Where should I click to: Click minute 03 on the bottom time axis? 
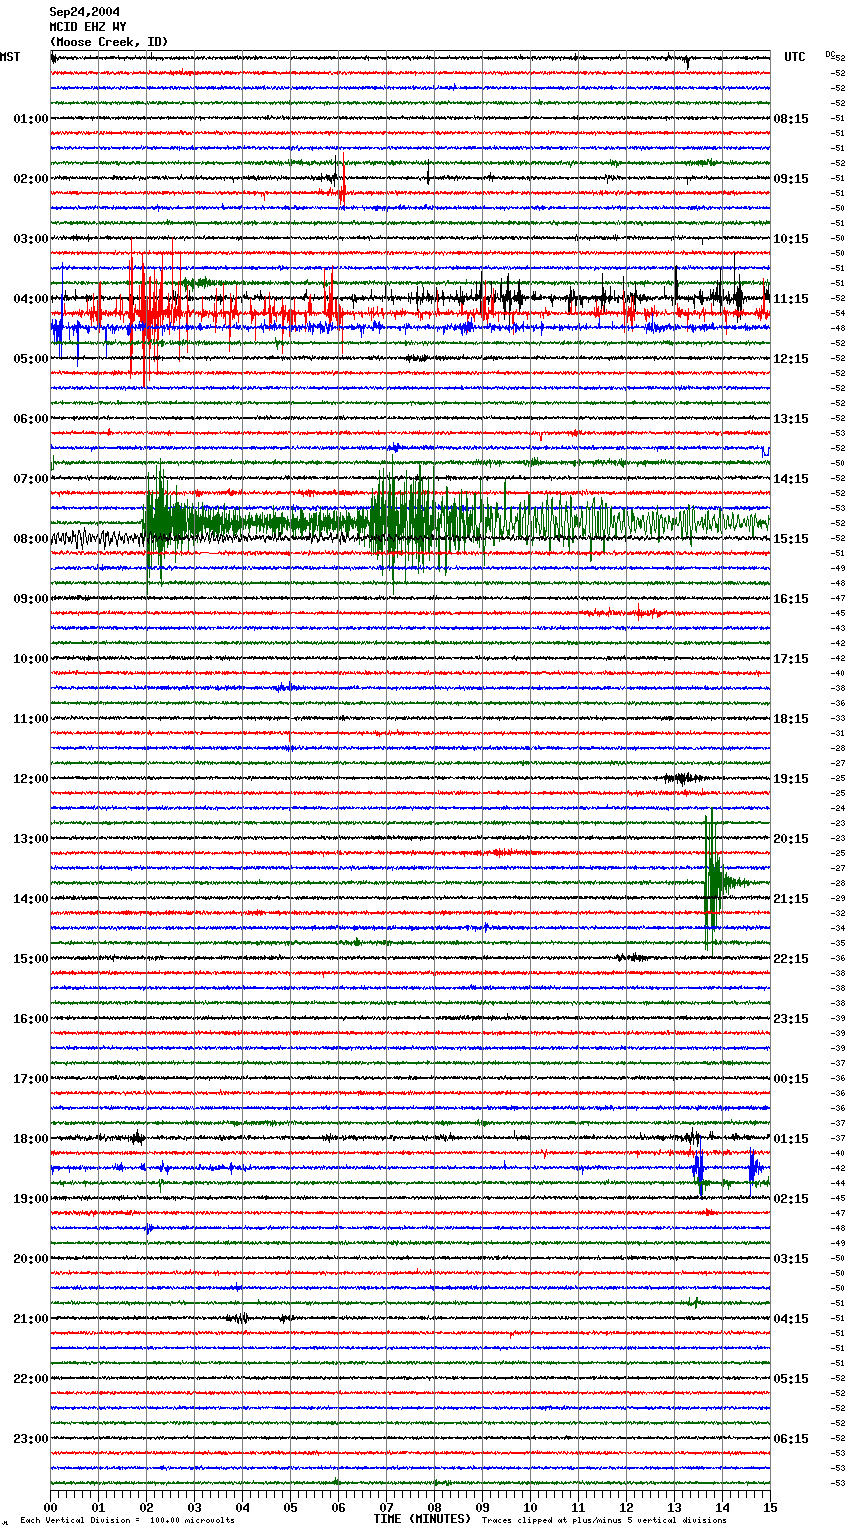tap(195, 1507)
